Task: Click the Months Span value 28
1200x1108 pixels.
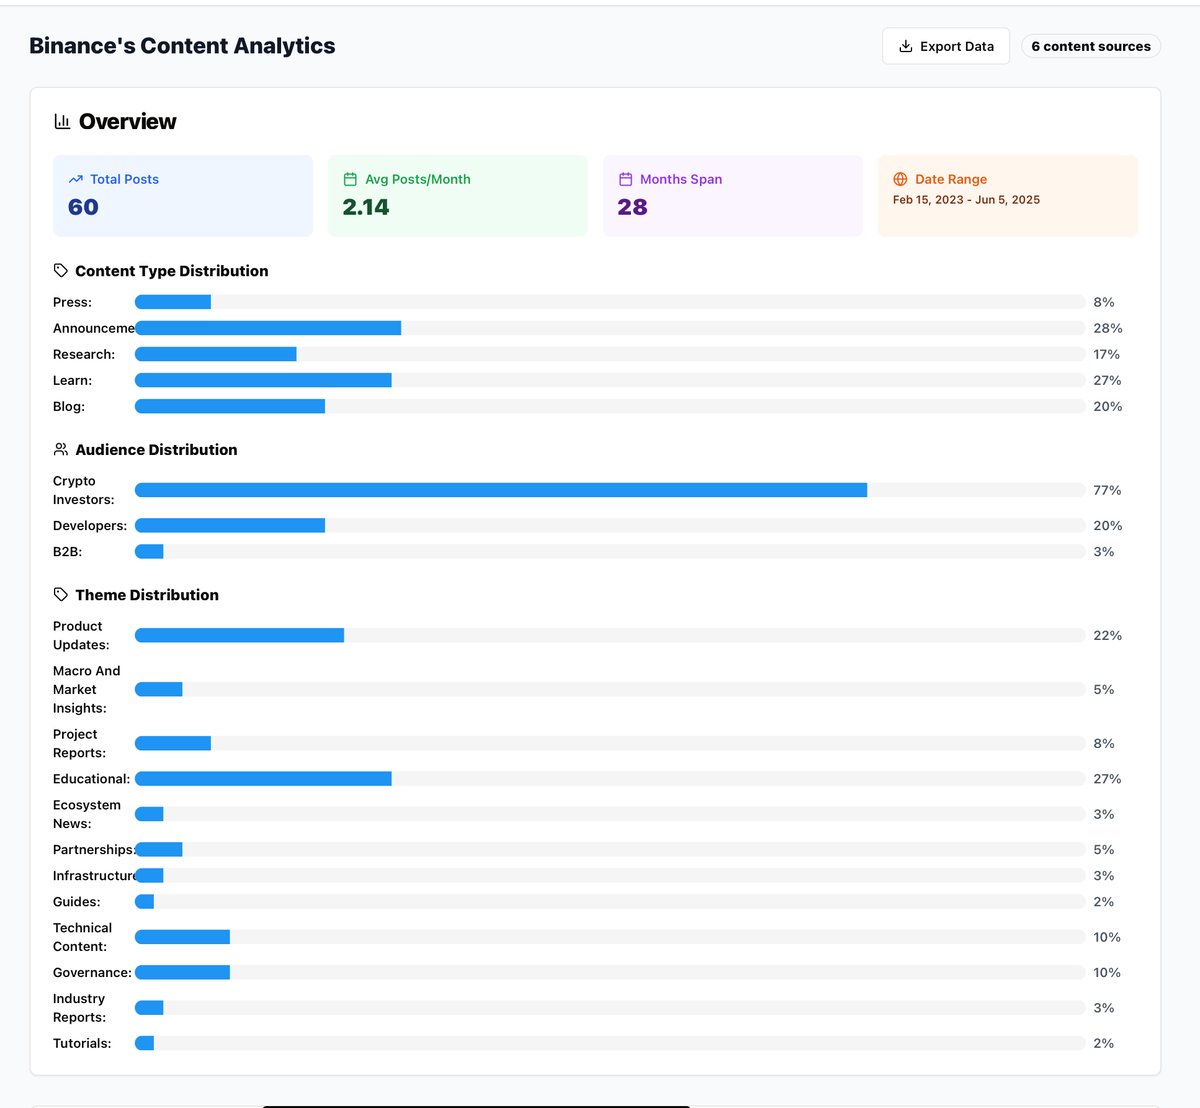Action: pos(633,207)
